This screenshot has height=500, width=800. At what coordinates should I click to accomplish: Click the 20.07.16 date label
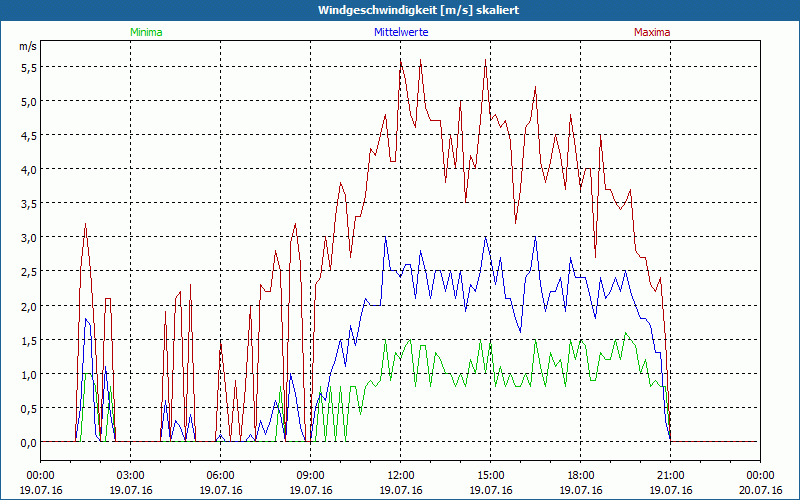(x=761, y=490)
